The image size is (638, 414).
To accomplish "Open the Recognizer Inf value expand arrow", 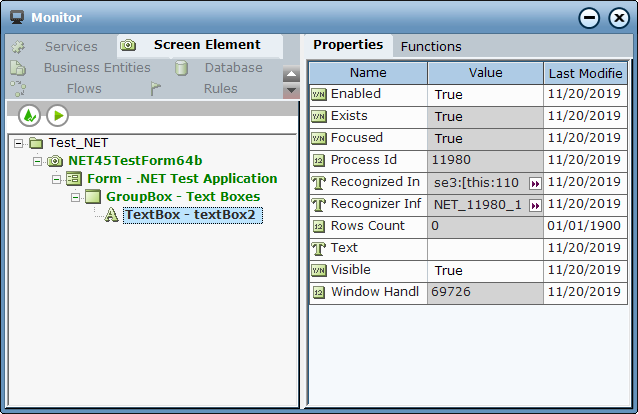I will (535, 206).
